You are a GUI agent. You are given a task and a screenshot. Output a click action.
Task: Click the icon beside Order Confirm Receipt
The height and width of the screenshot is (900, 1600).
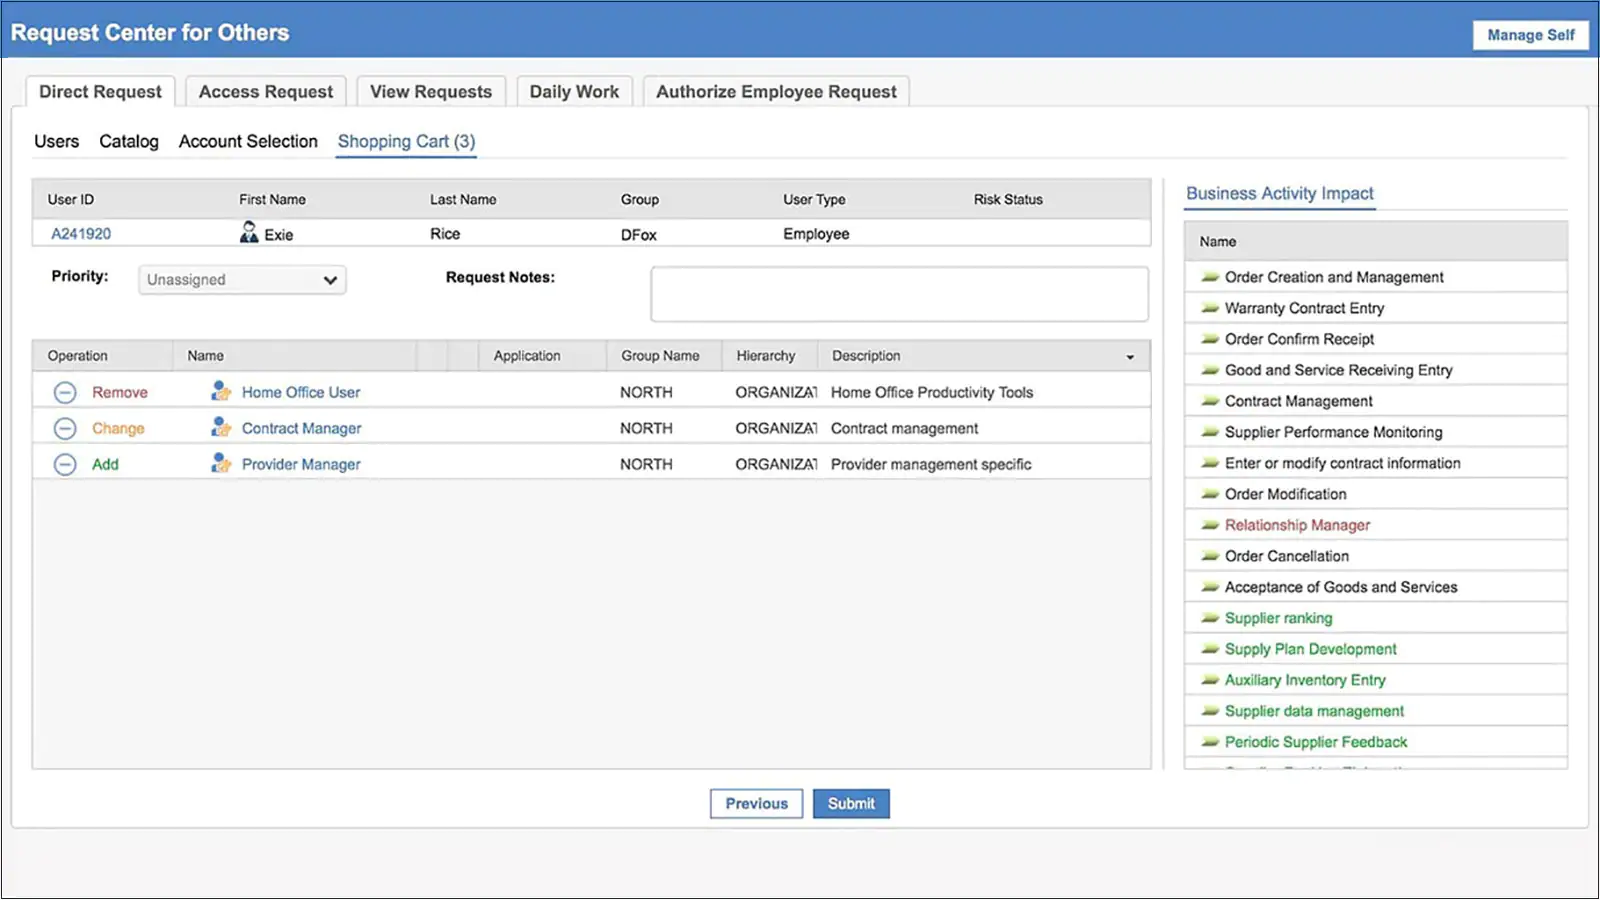pos(1210,339)
